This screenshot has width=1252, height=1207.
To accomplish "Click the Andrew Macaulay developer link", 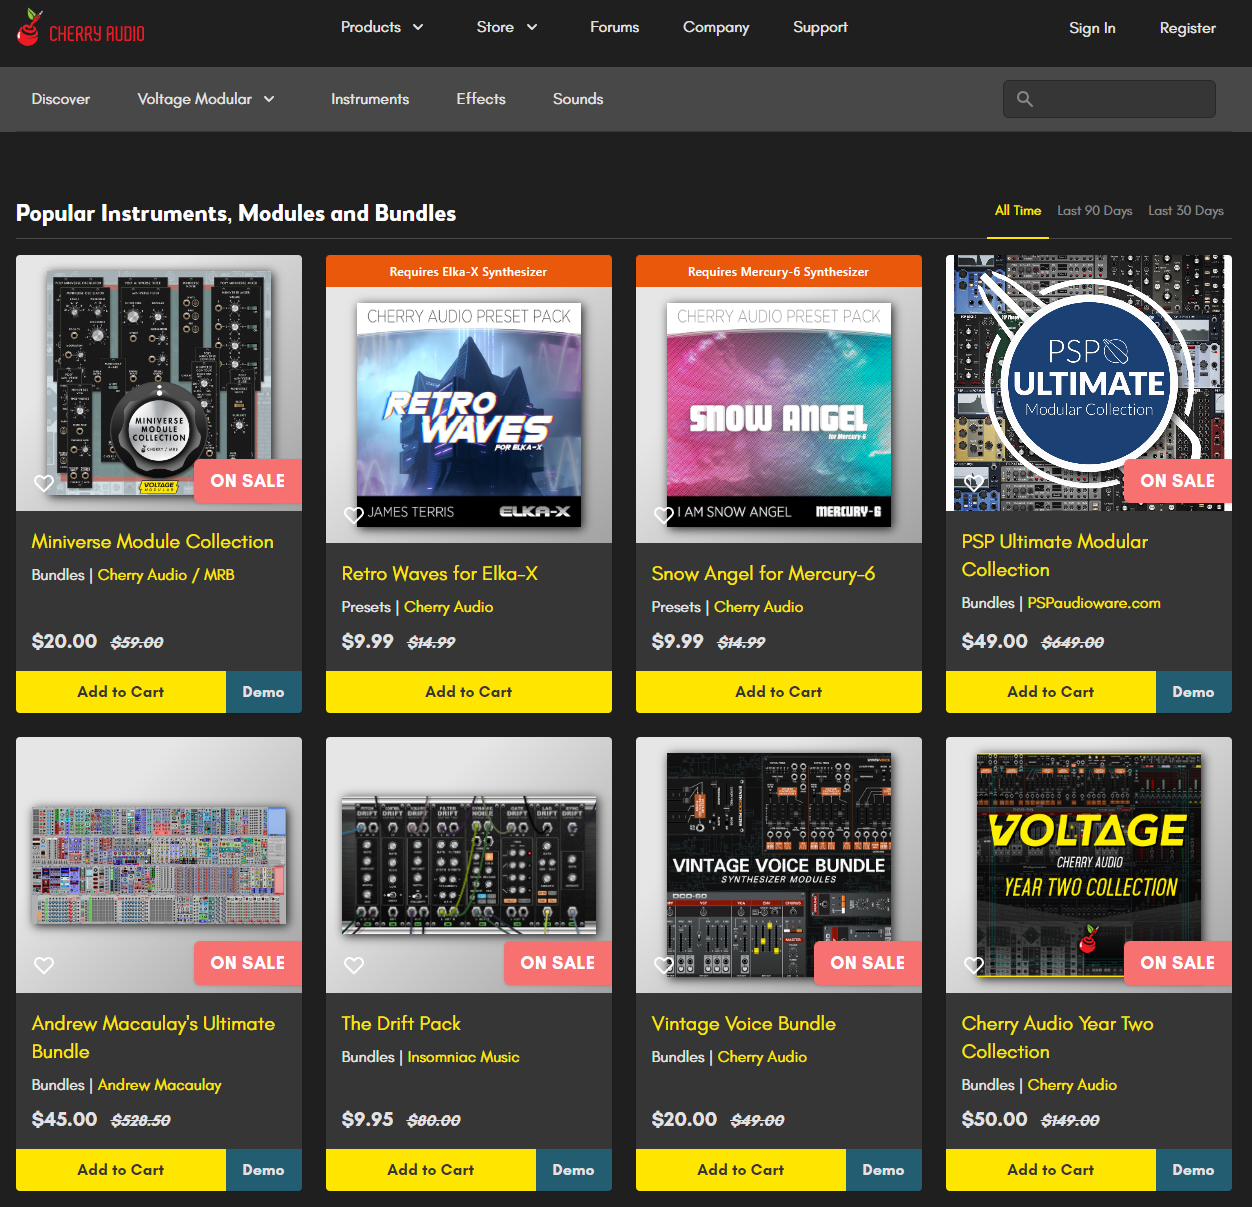I will click(x=159, y=1085).
